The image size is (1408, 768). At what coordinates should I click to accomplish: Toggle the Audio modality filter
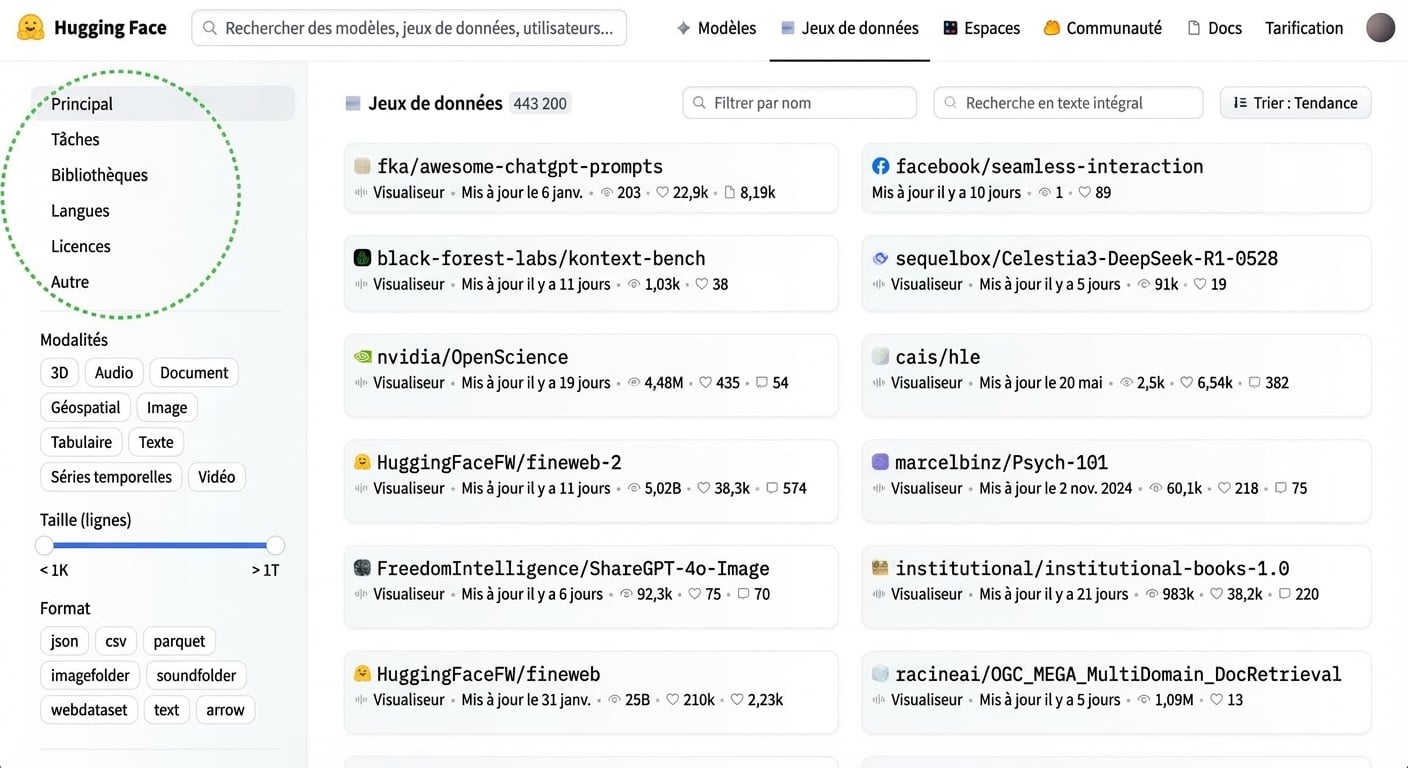[x=114, y=373]
